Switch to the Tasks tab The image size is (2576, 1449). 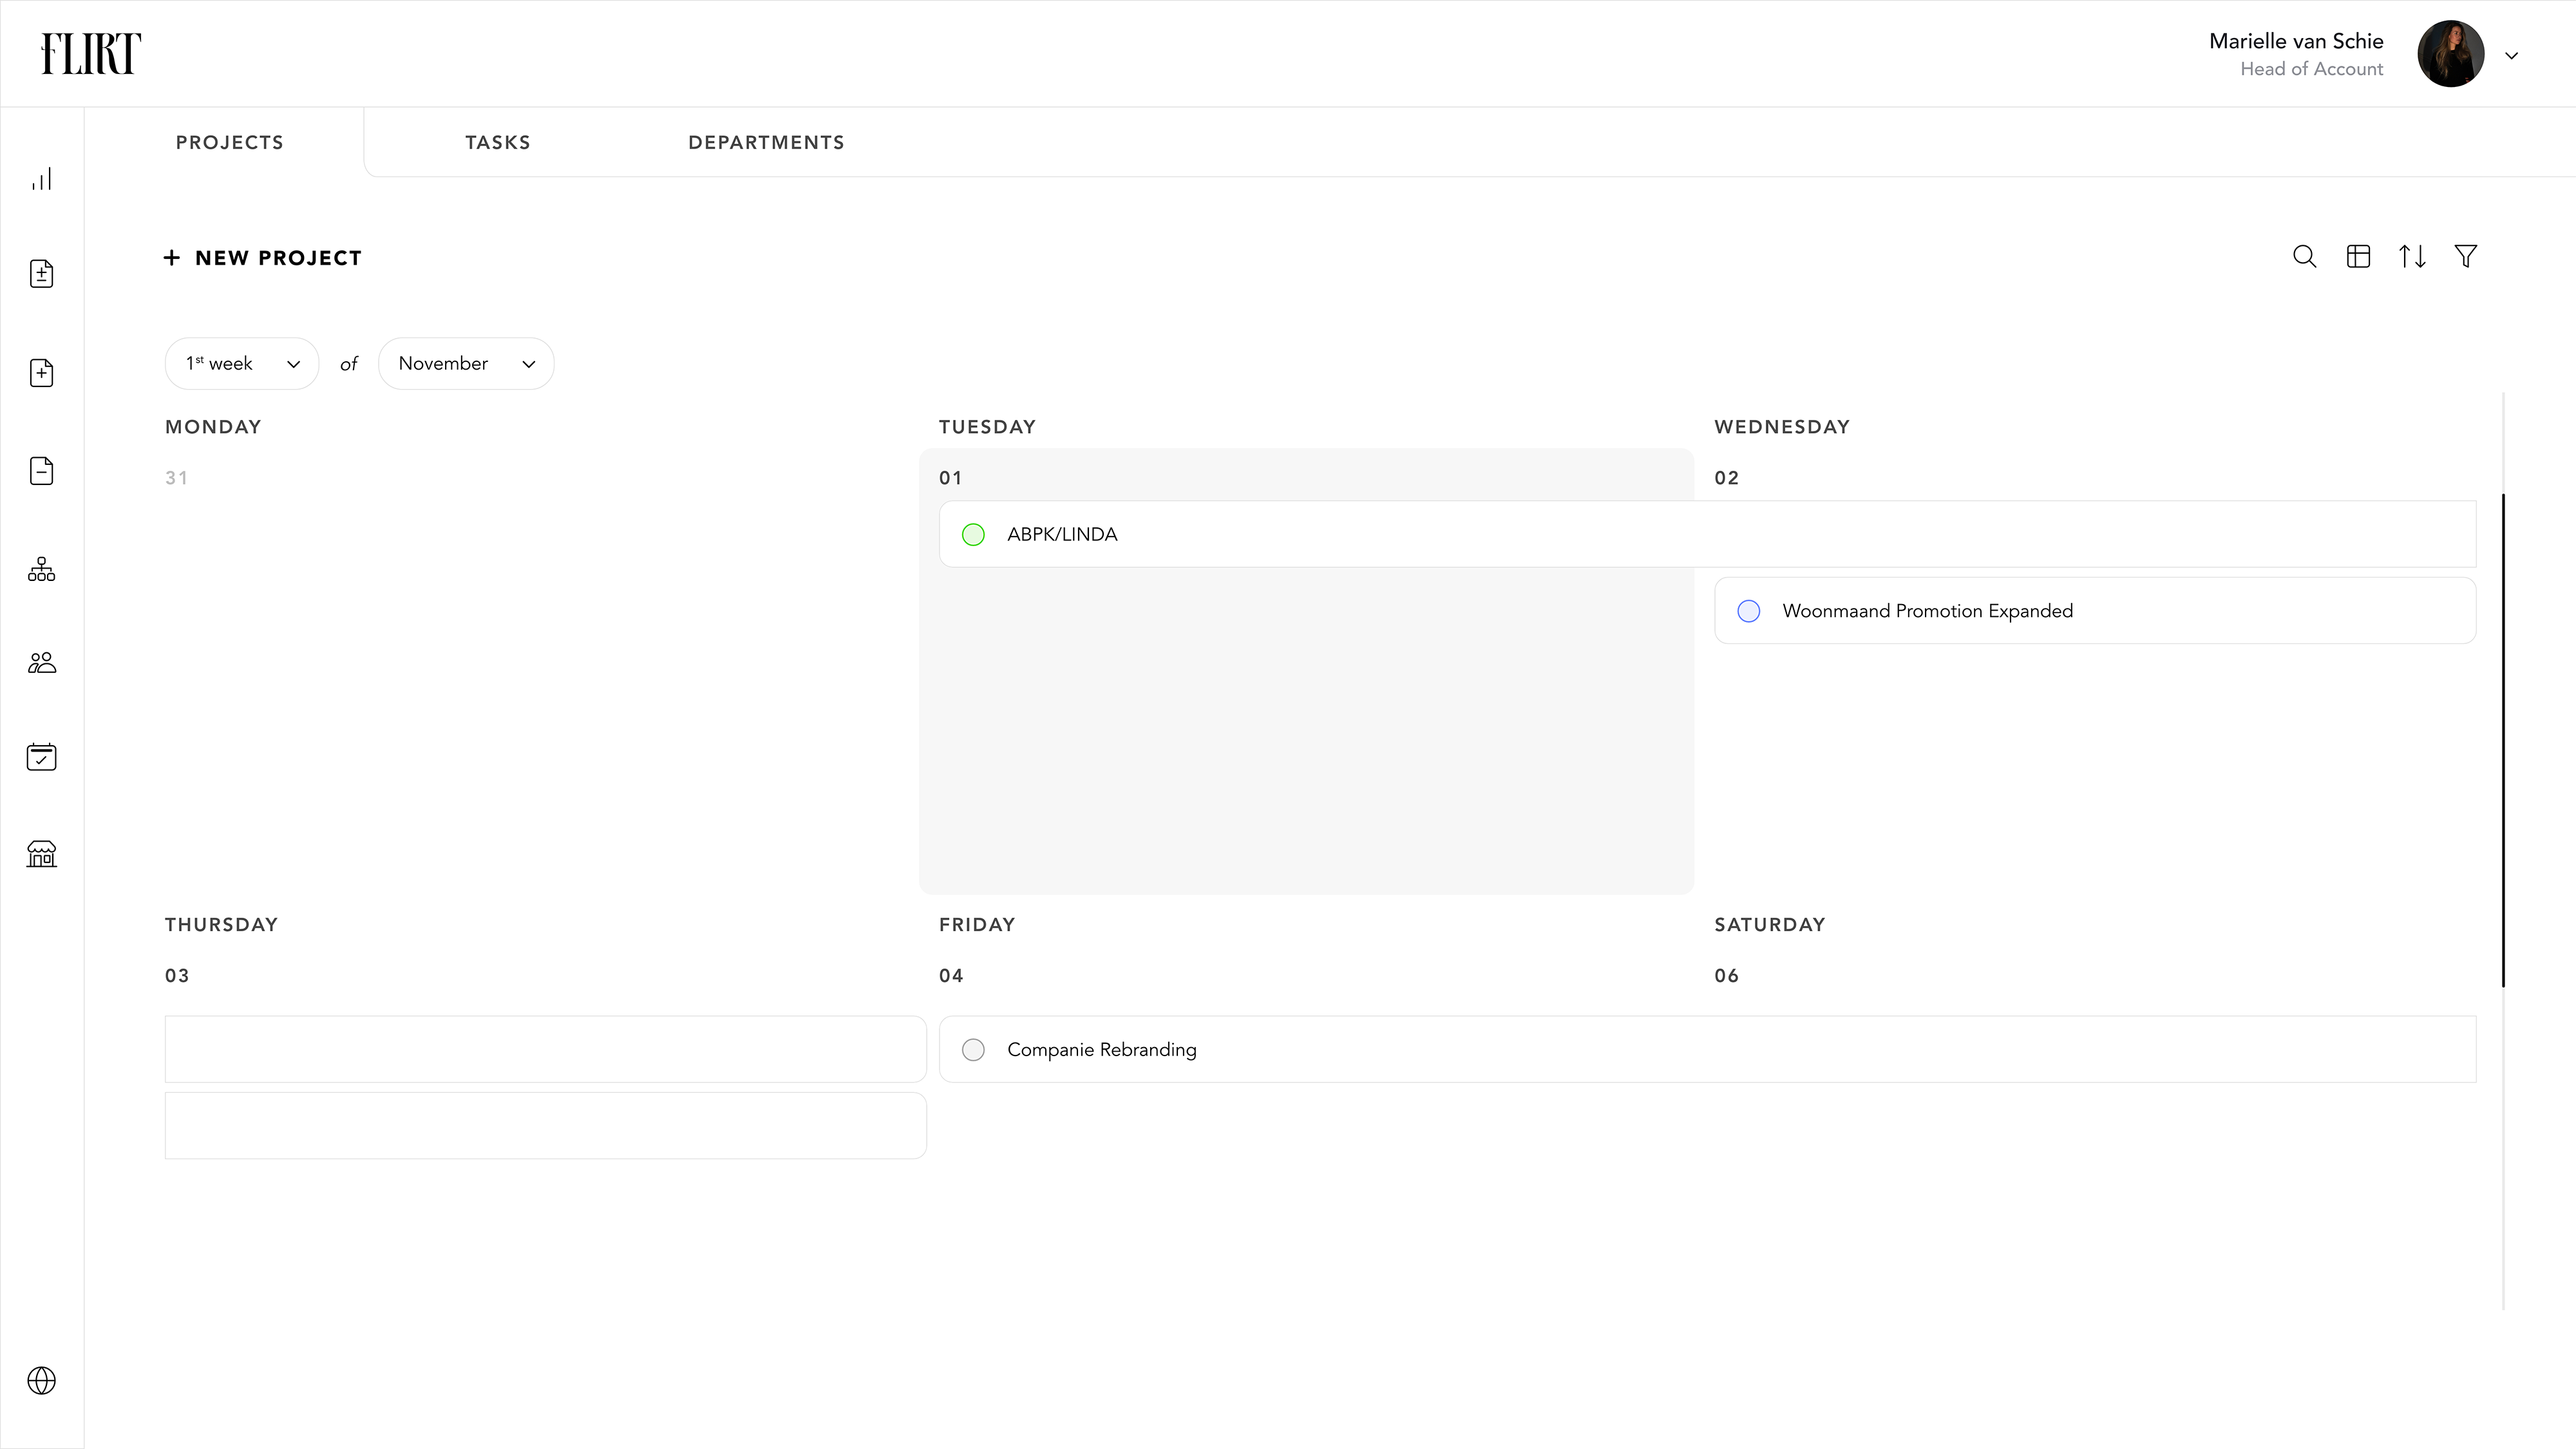[x=497, y=143]
